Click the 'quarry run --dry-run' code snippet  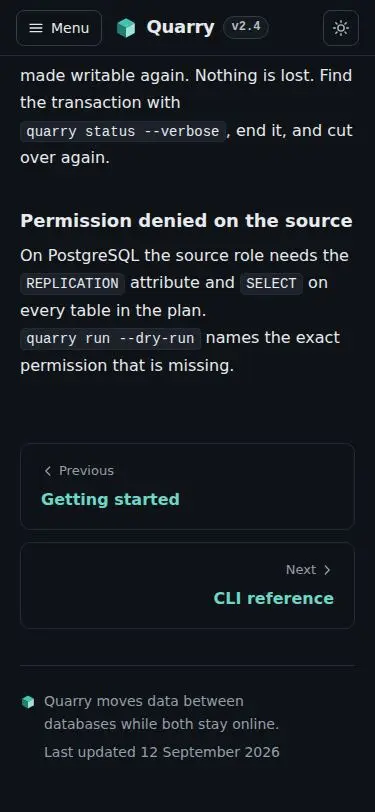coord(110,339)
